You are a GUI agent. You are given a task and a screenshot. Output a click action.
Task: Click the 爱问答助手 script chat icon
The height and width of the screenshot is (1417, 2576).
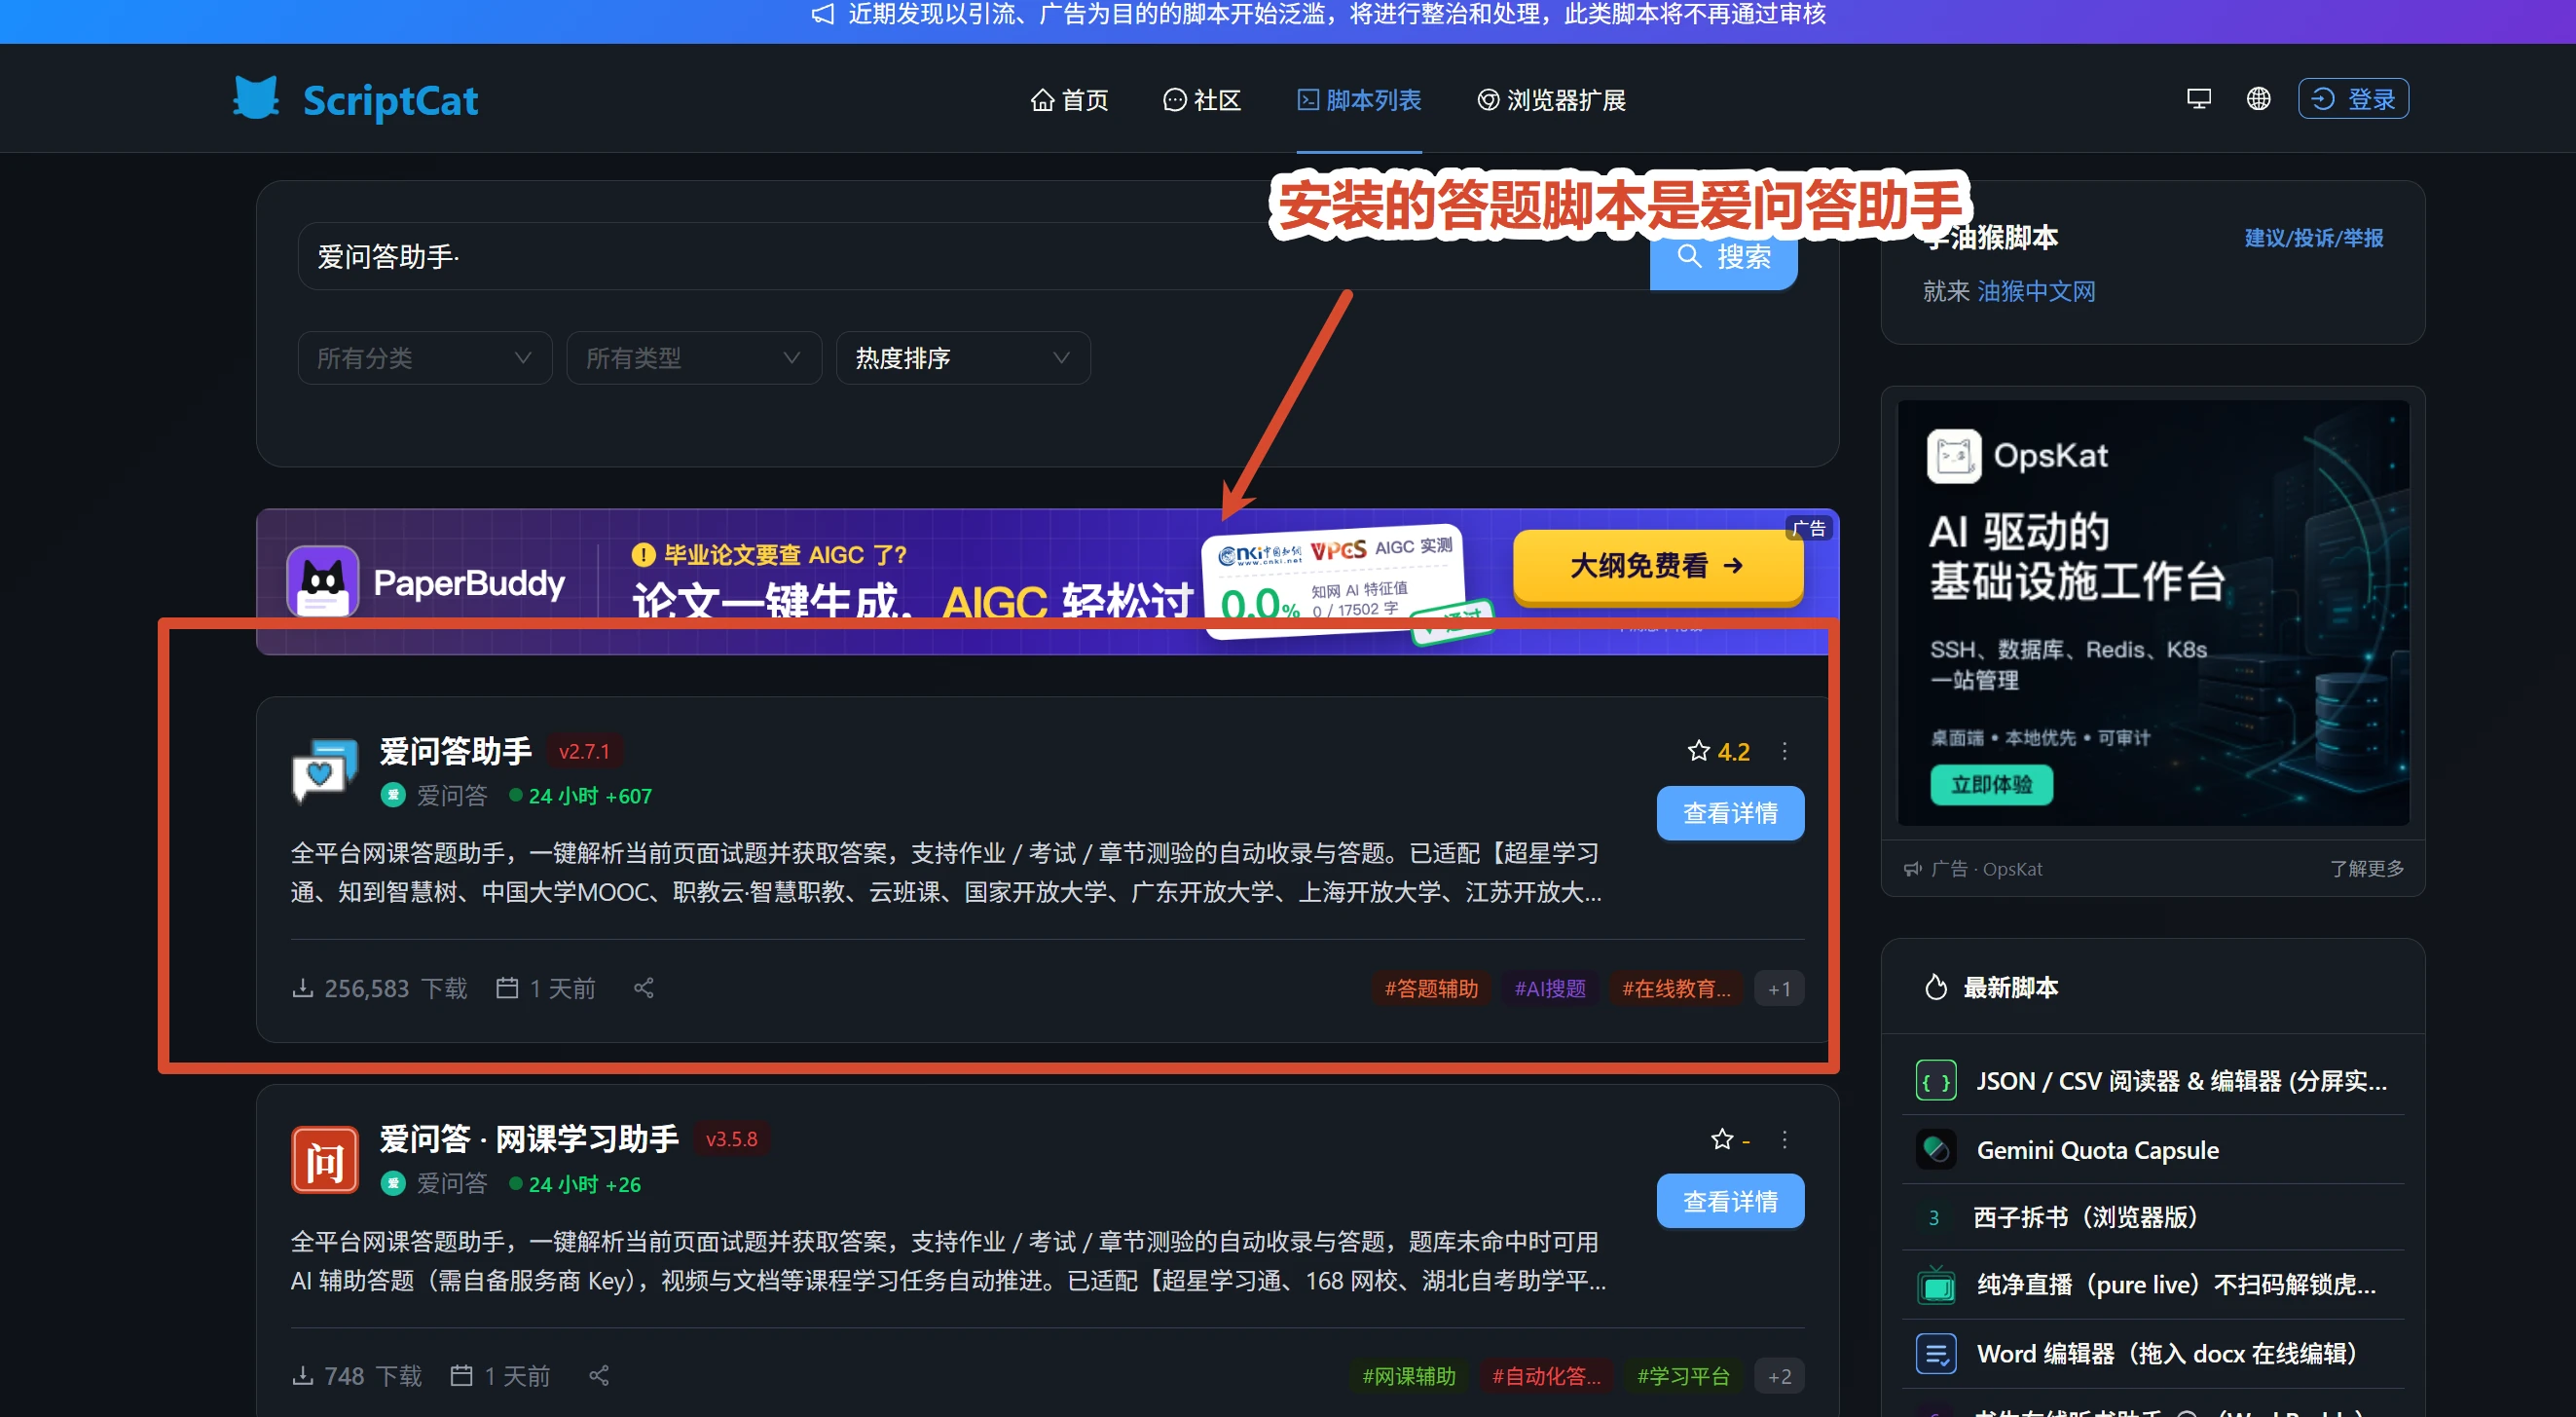pos(325,770)
